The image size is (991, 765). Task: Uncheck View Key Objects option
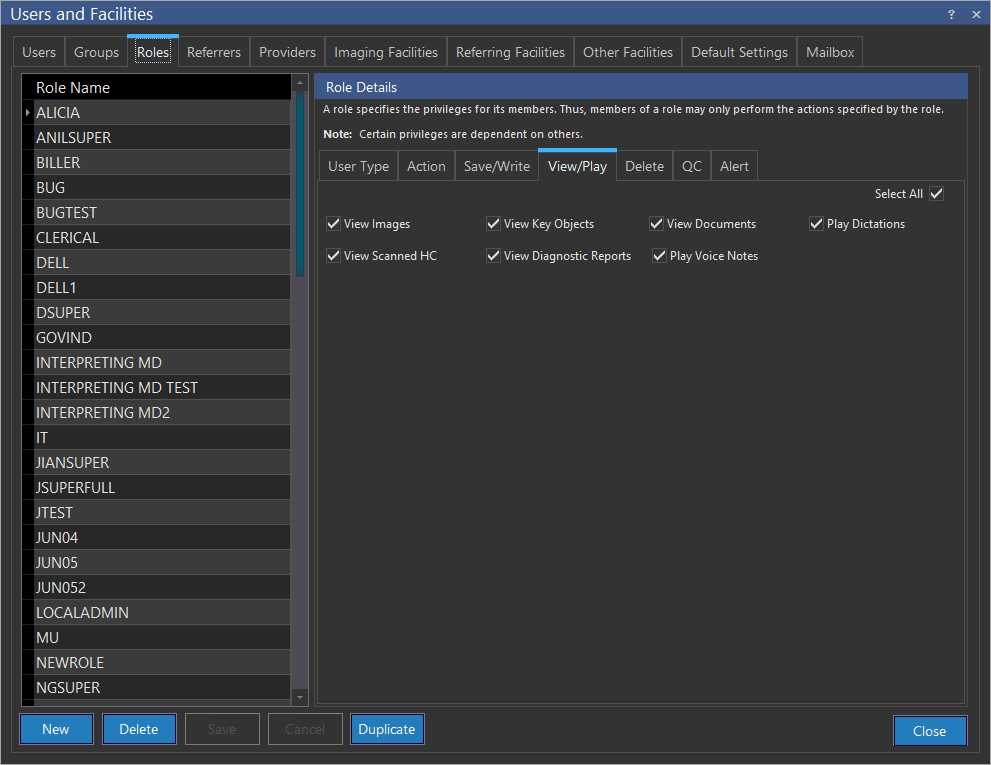pos(494,224)
